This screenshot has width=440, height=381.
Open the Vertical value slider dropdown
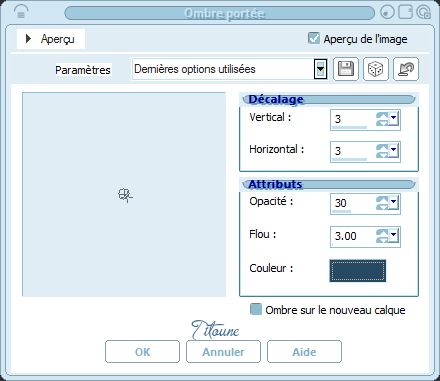(393, 119)
